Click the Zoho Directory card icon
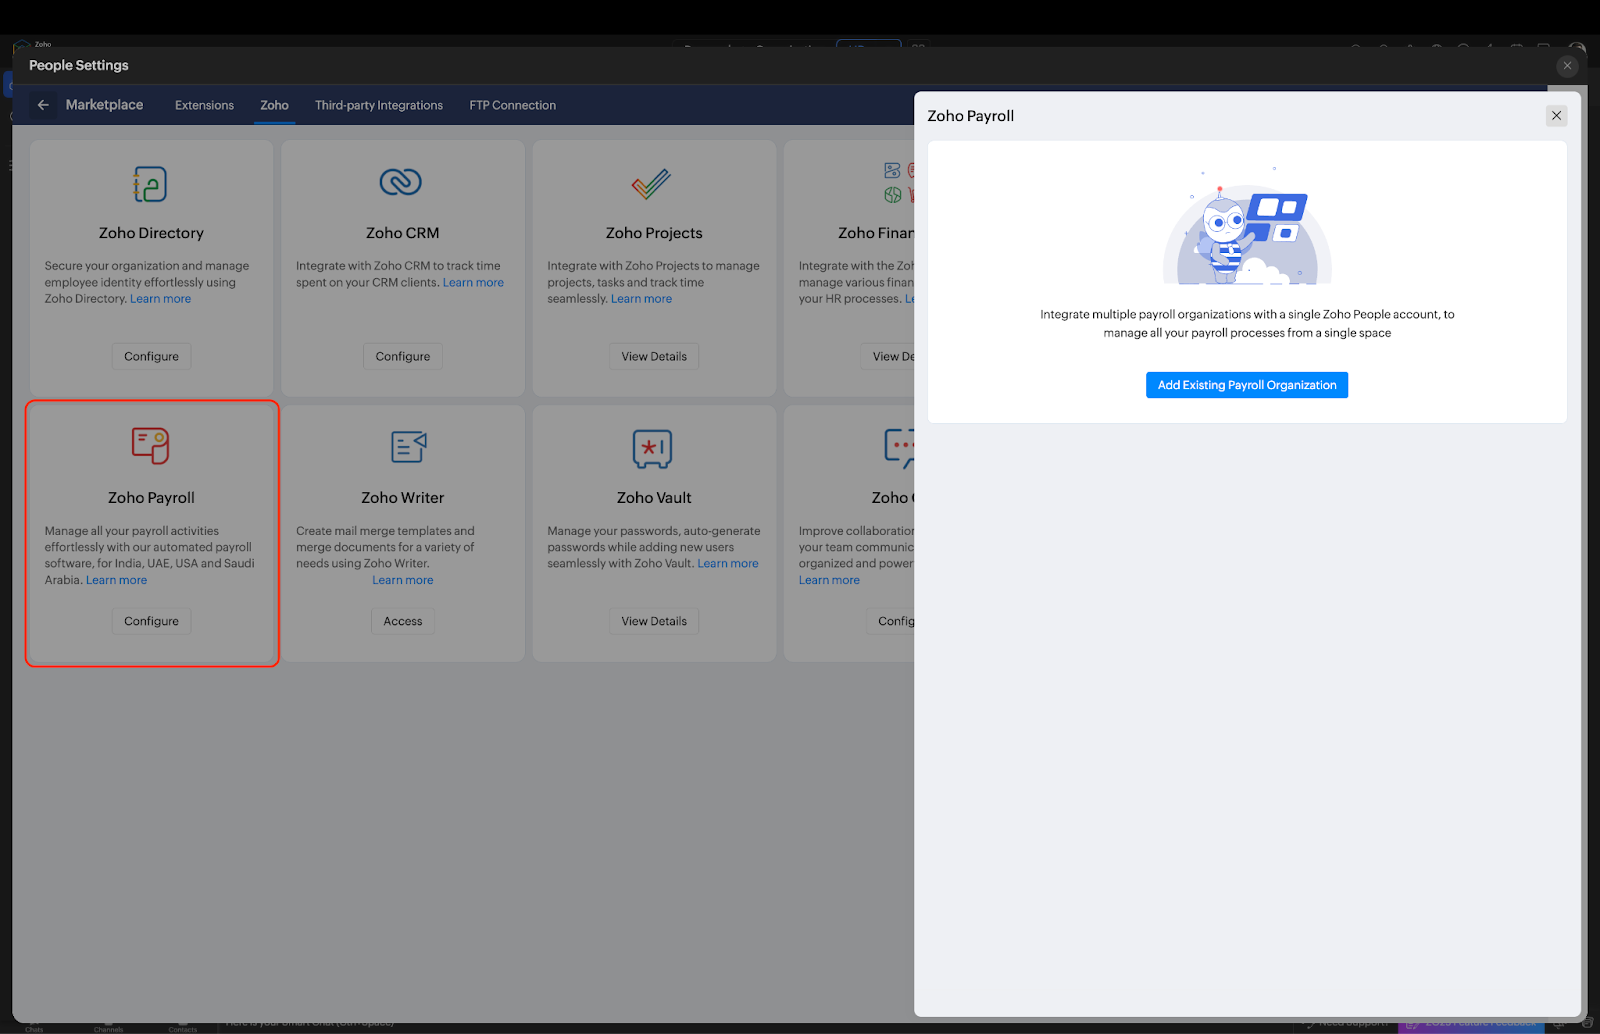 pos(150,184)
